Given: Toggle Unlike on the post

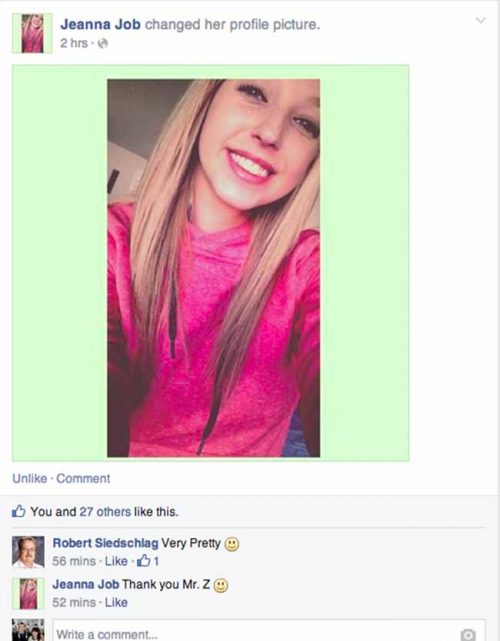Looking at the screenshot, I should click(29, 478).
